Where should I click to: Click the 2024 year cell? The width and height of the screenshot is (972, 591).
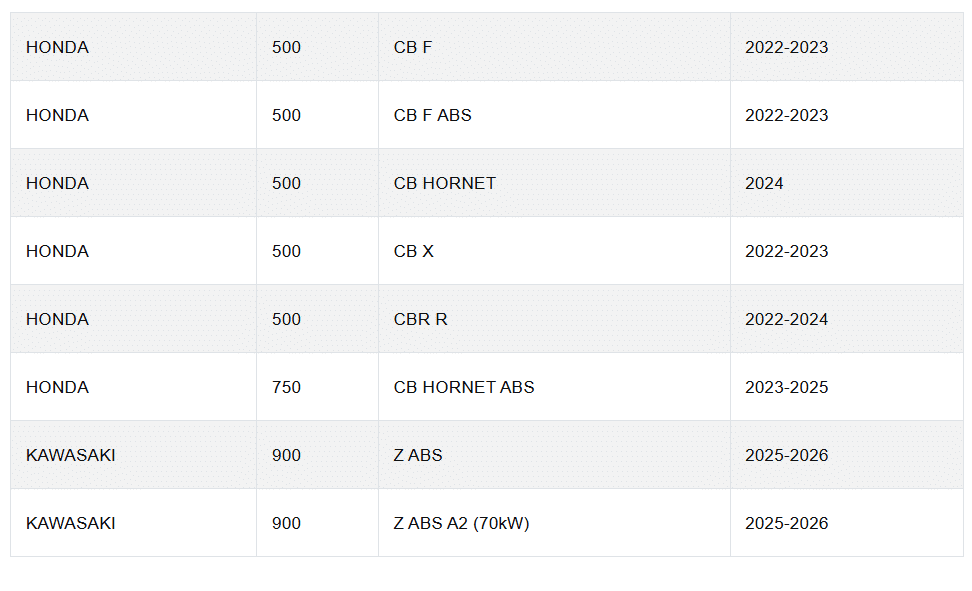point(764,183)
